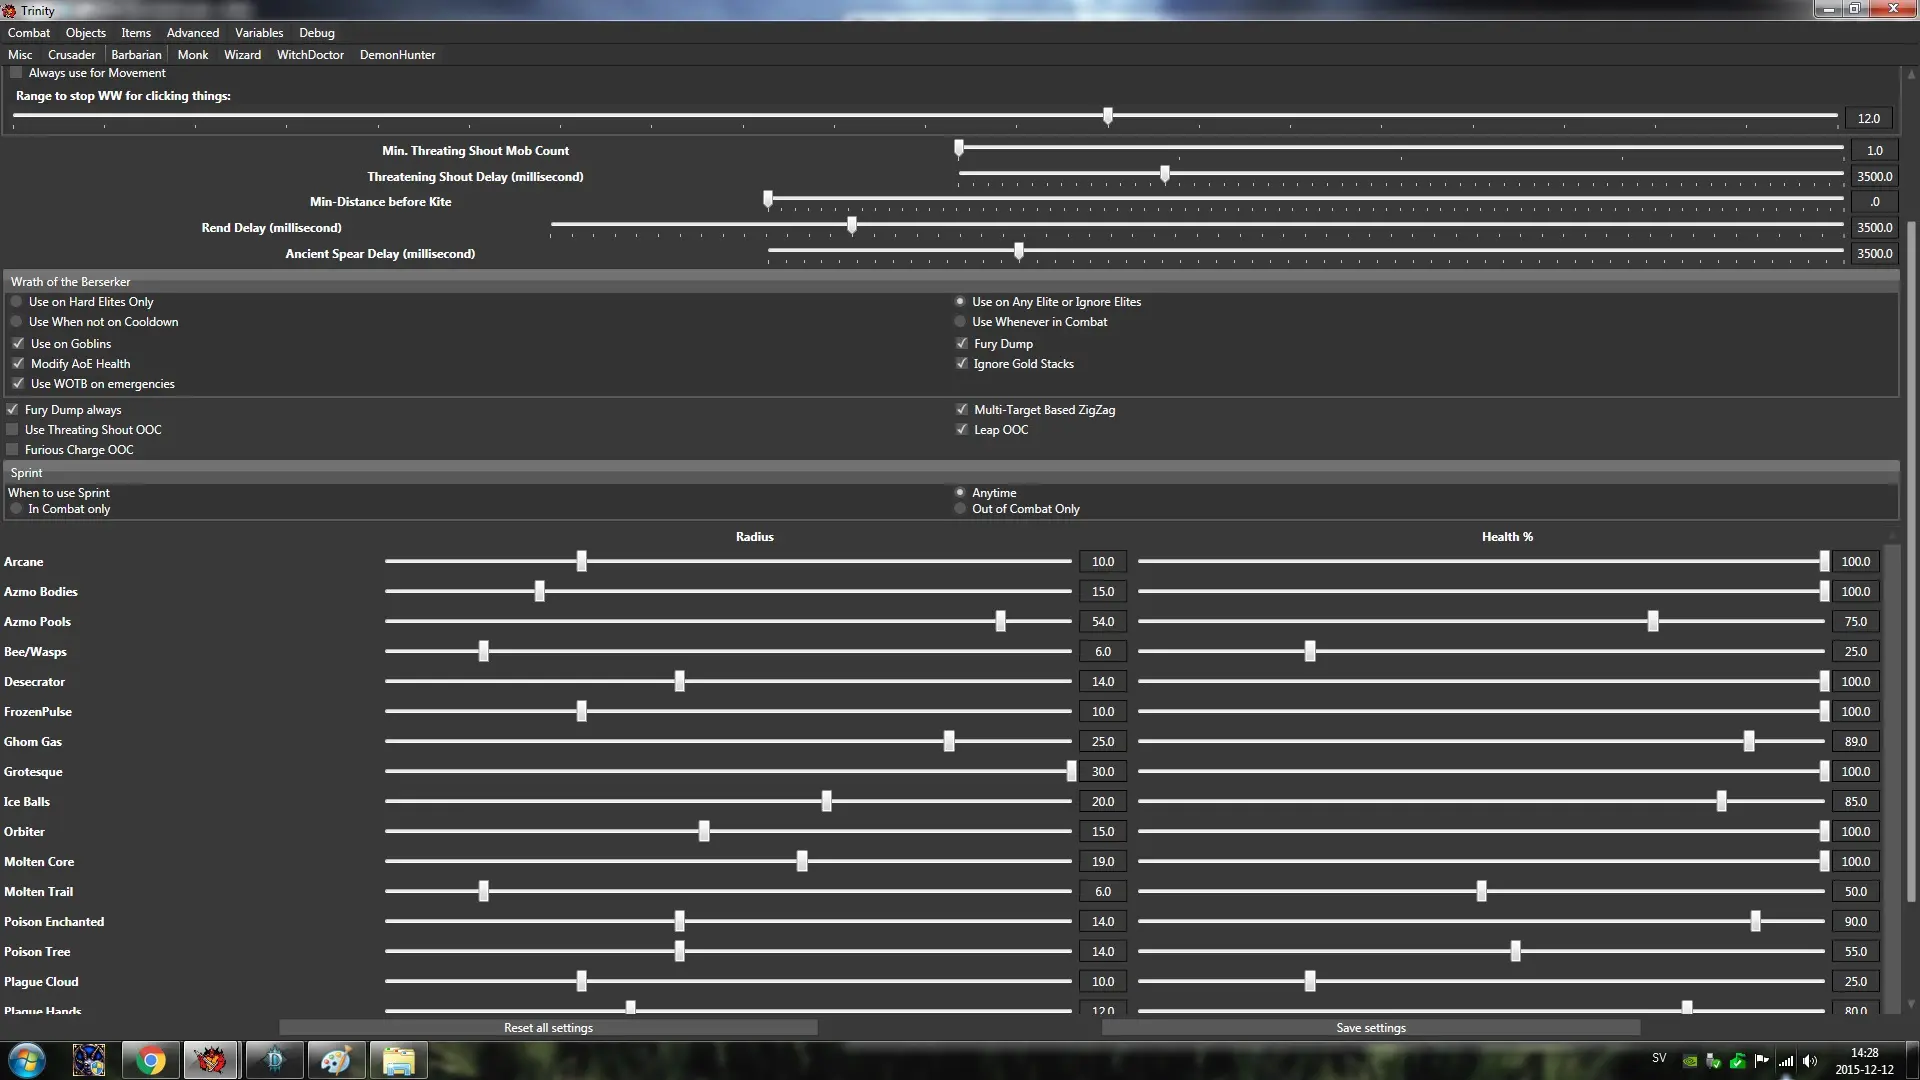Enable Use Threating Shout OOC

tap(12, 430)
